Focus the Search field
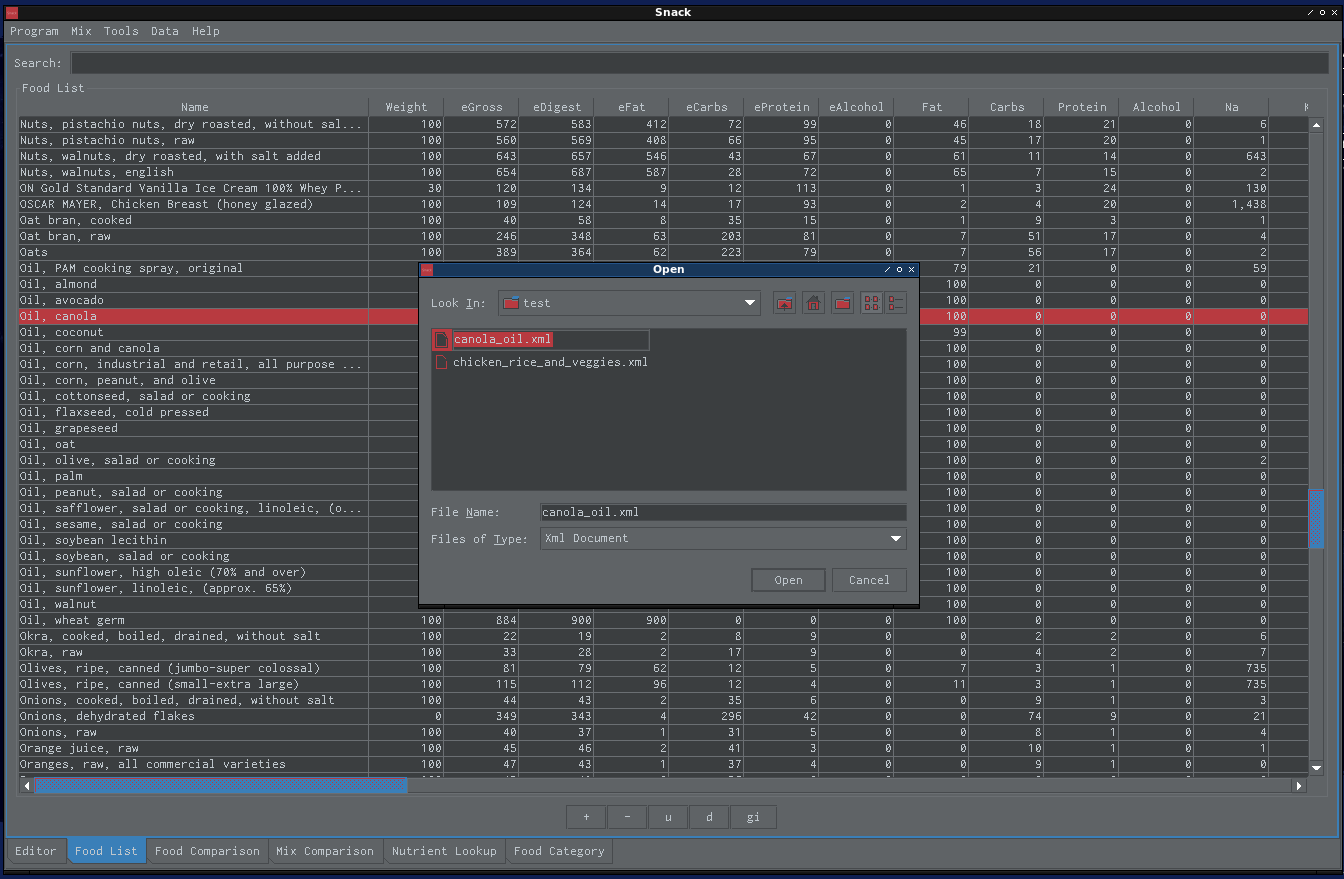 tap(699, 63)
